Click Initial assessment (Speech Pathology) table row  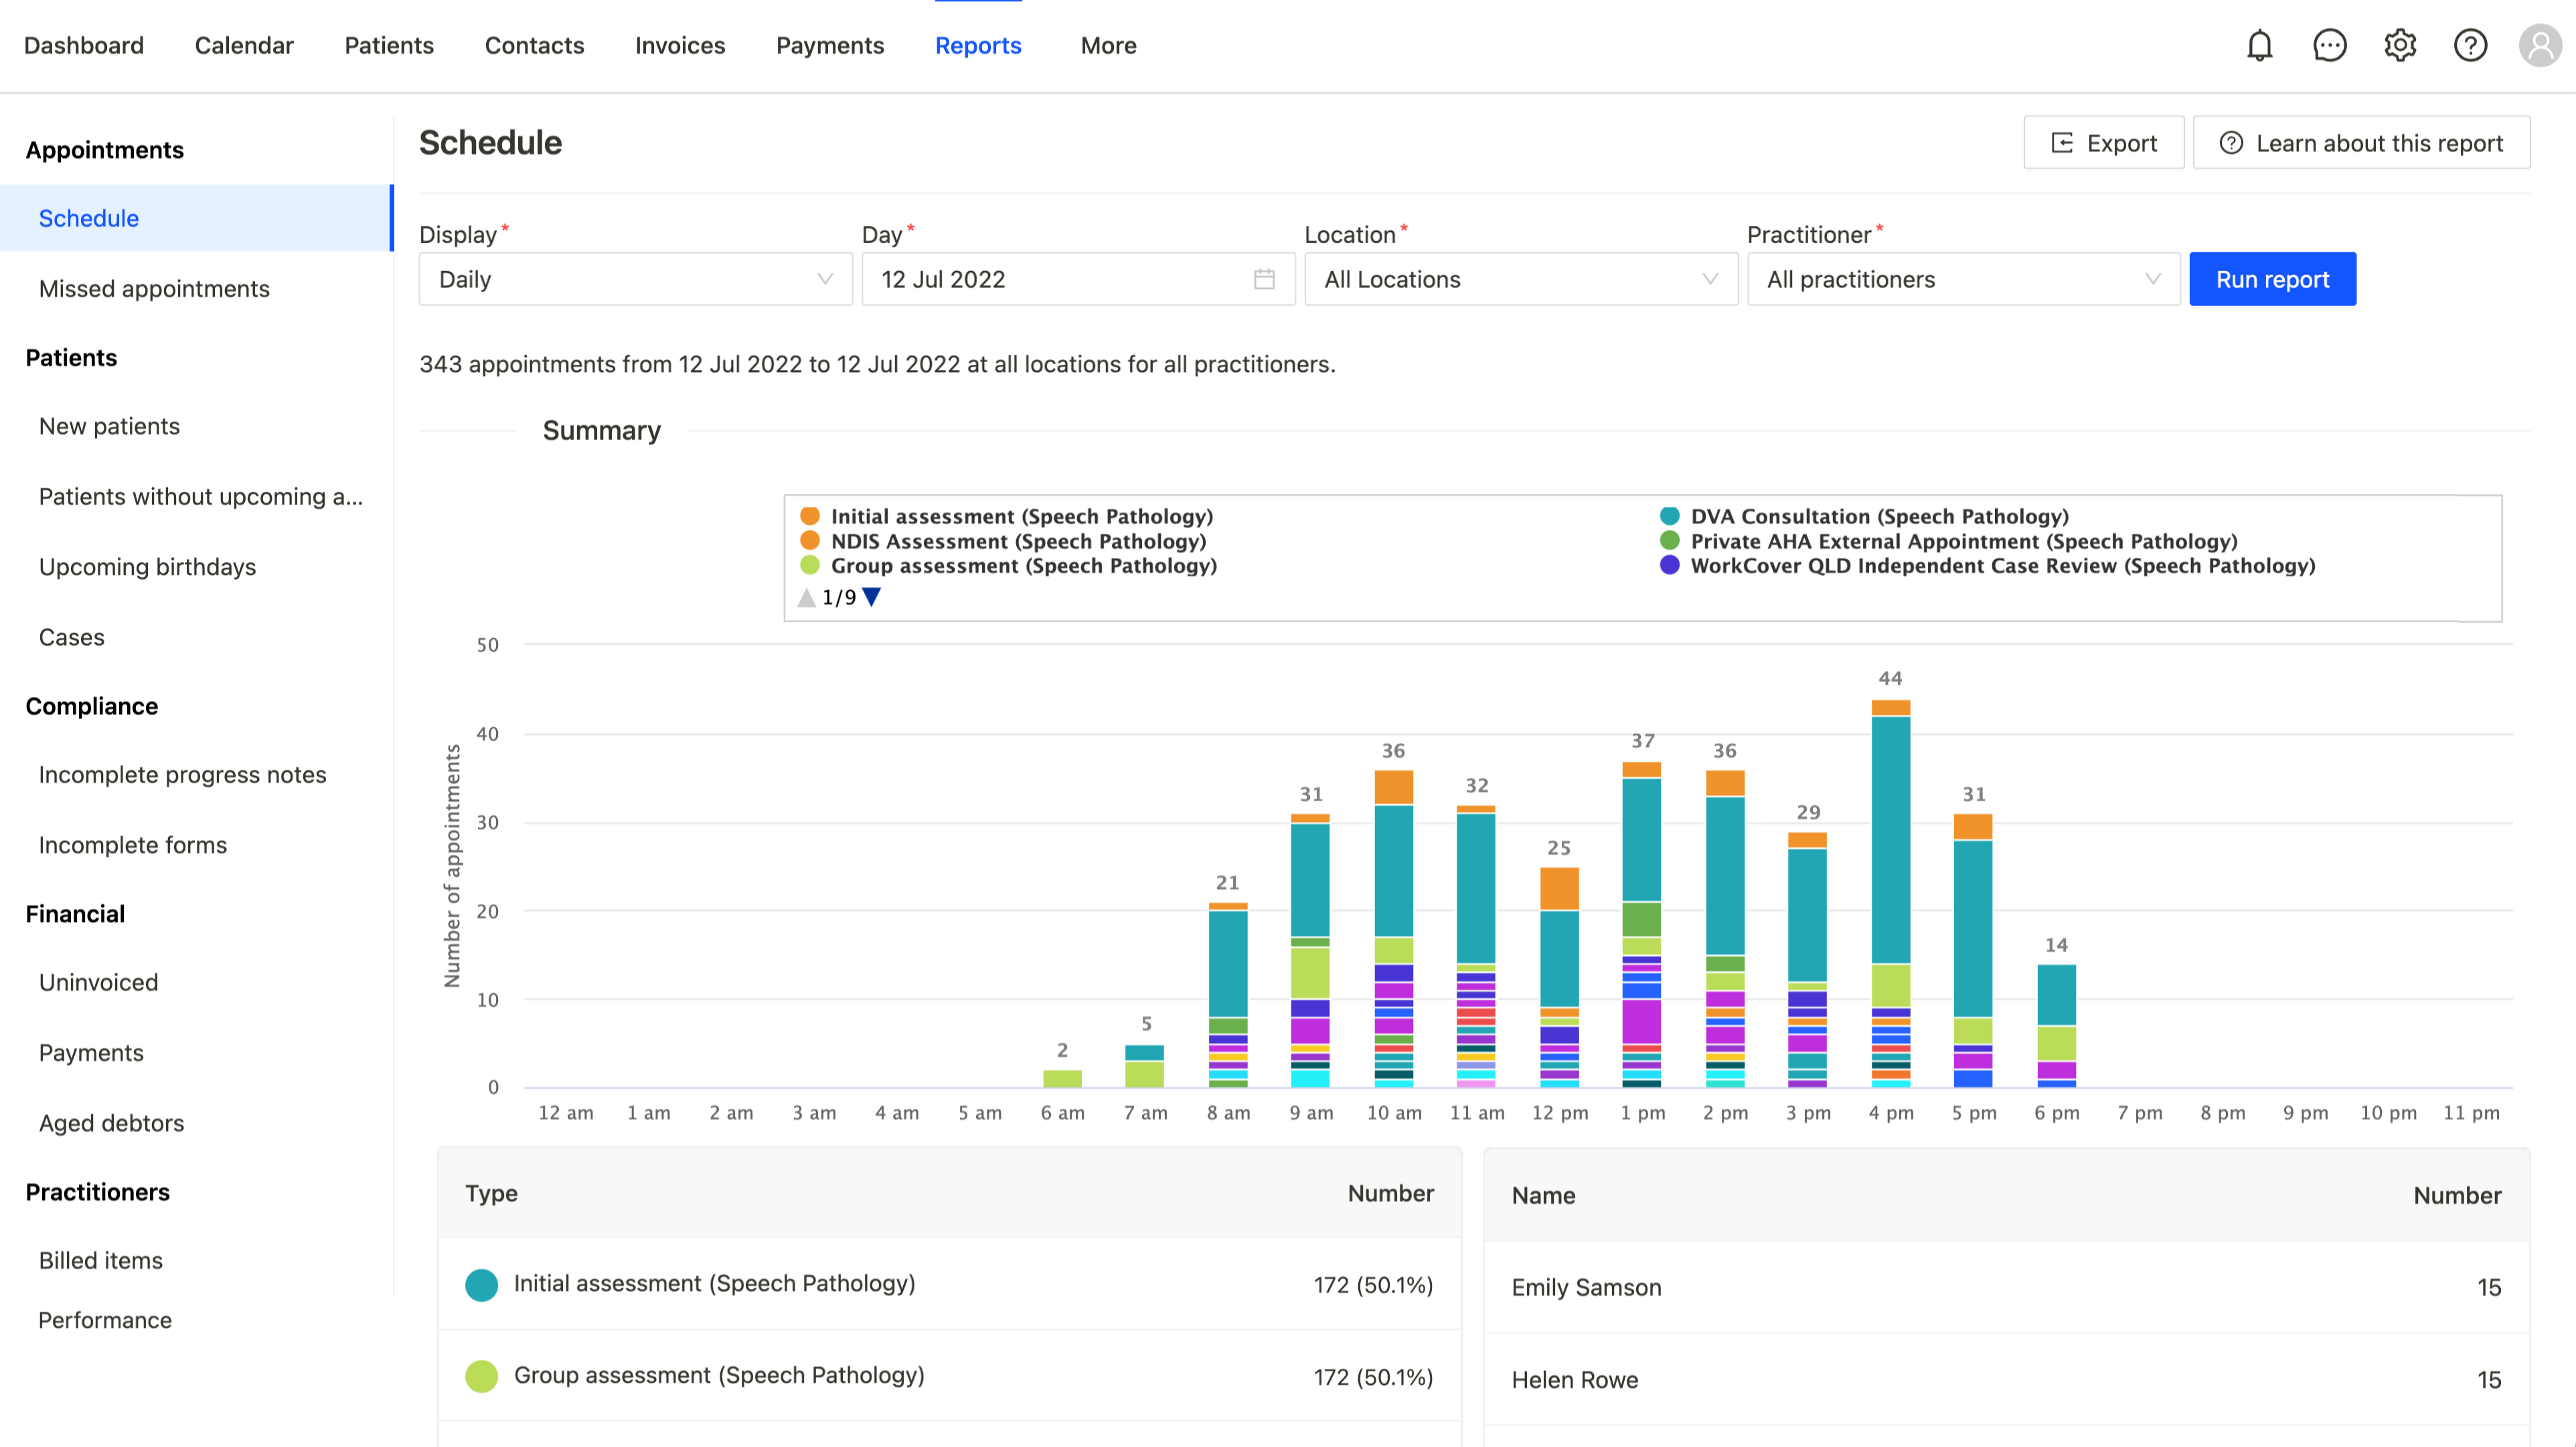[949, 1285]
